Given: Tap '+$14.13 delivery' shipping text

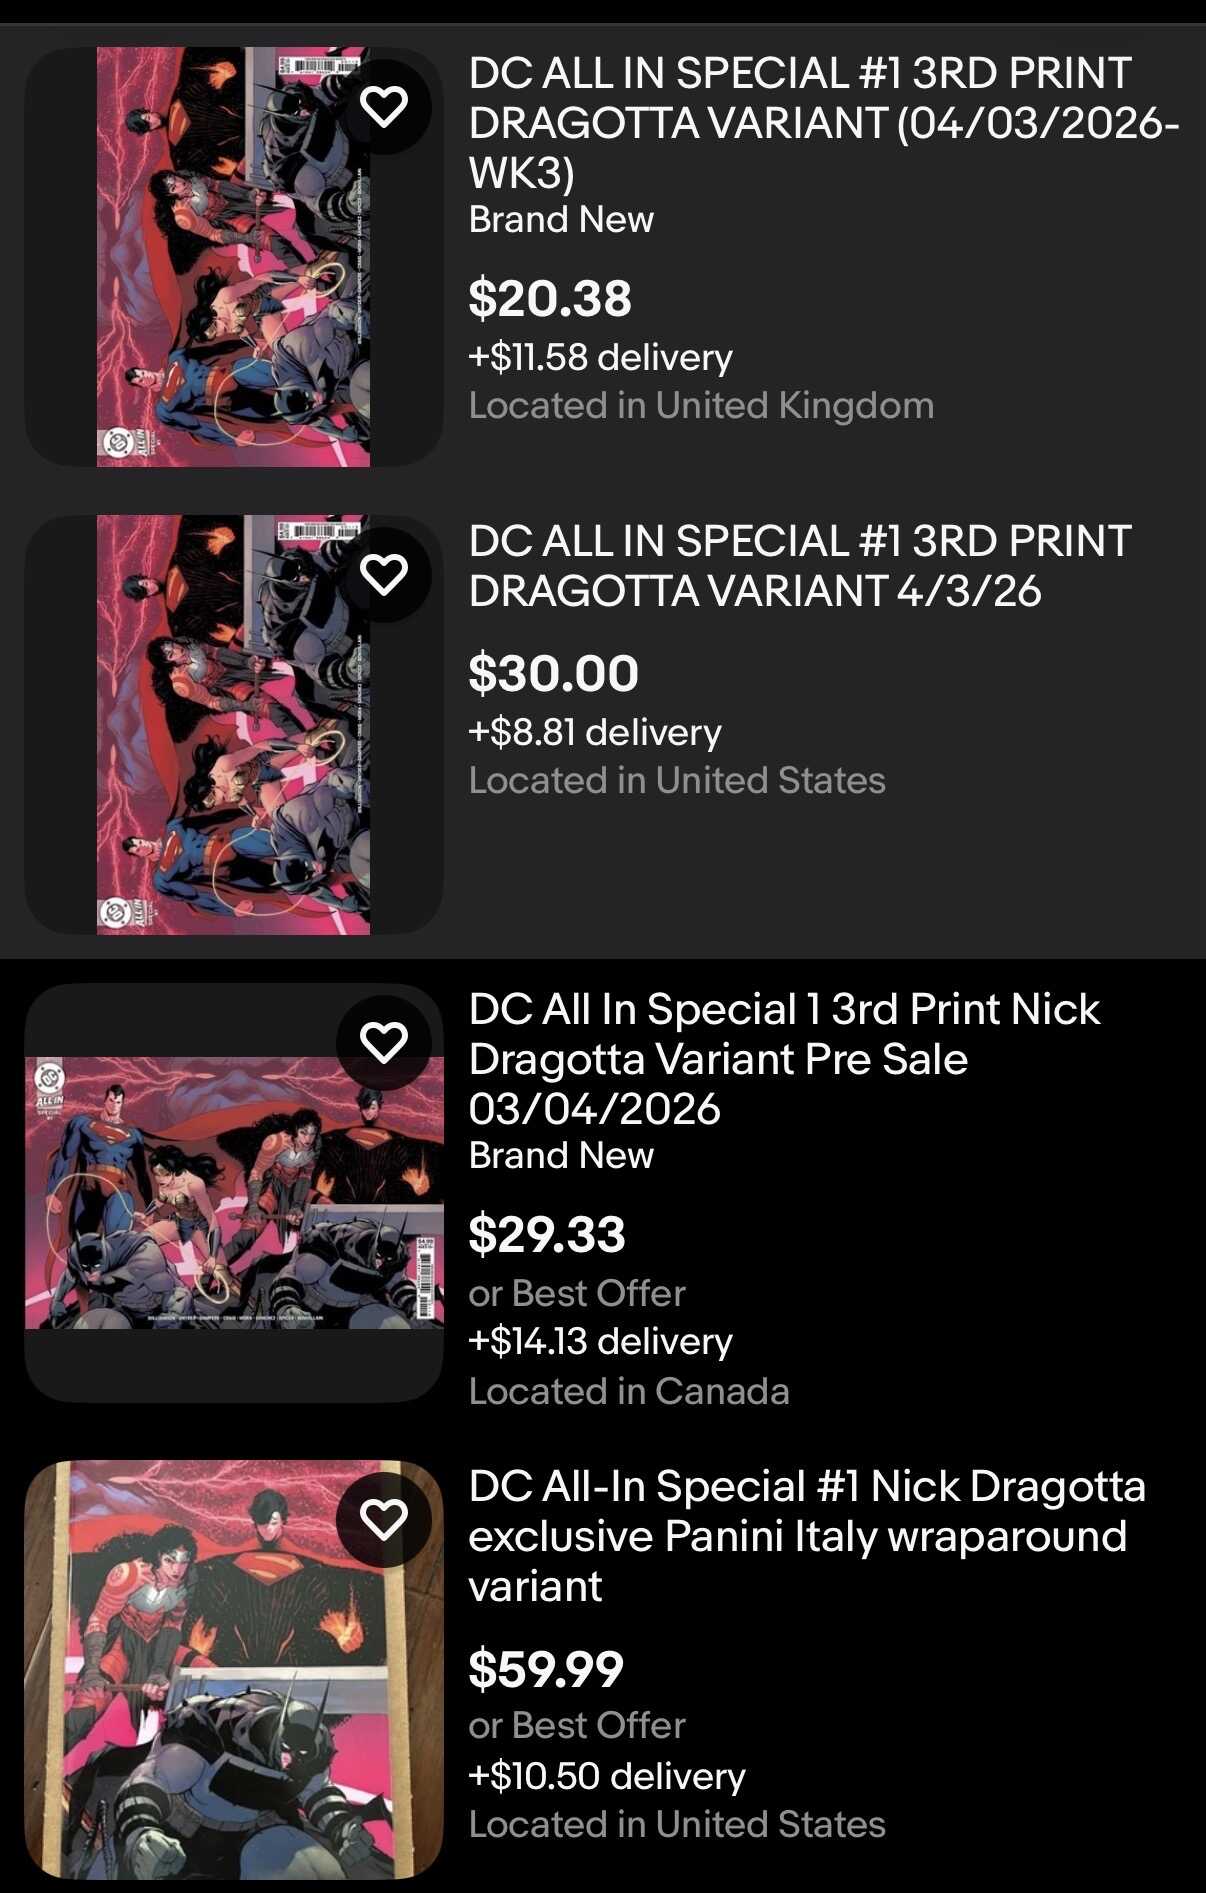Looking at the screenshot, I should coord(600,1341).
